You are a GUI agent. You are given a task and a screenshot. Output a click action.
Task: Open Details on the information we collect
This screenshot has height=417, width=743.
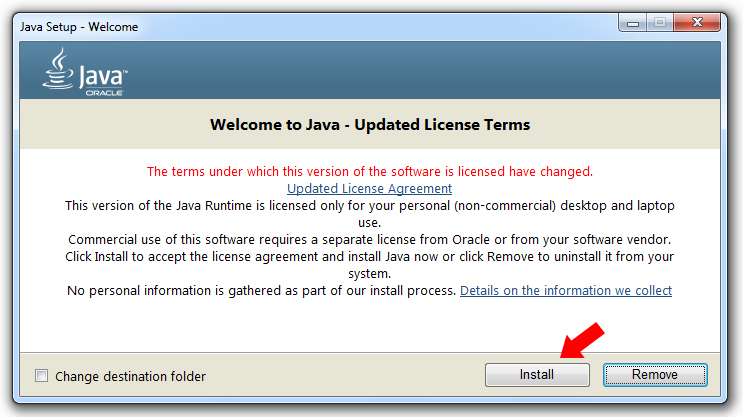(x=566, y=290)
